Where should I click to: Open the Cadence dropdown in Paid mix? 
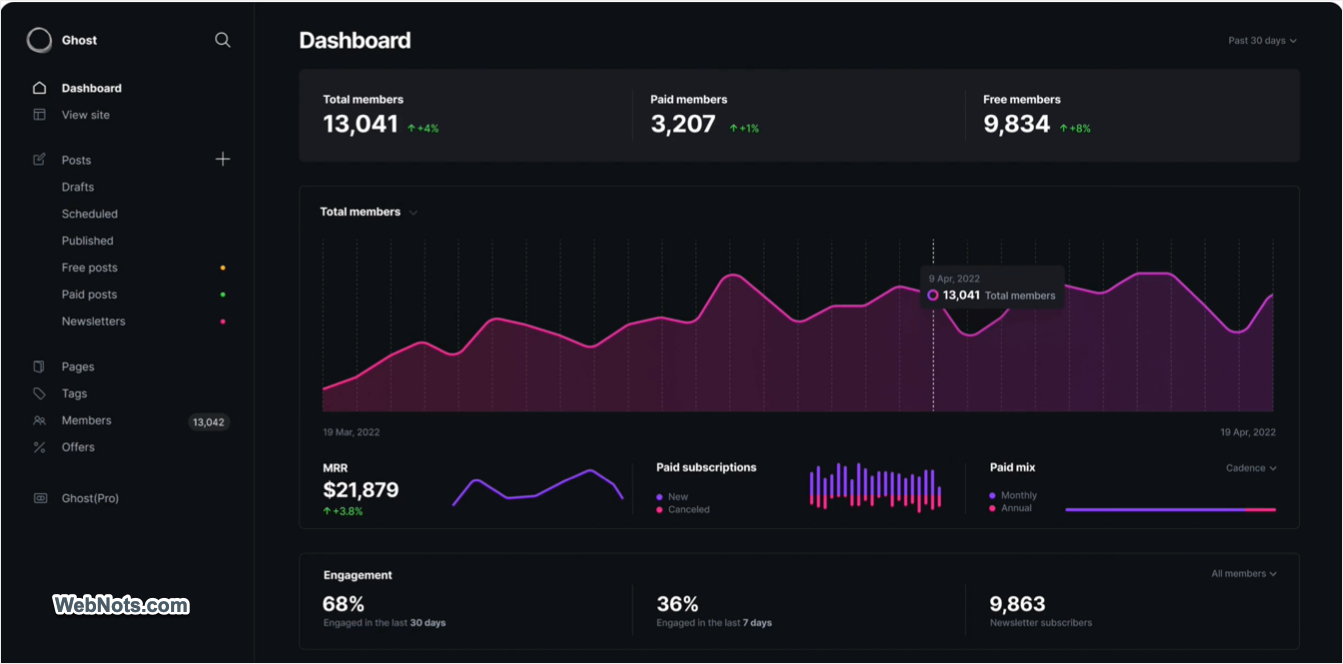[x=1251, y=468]
